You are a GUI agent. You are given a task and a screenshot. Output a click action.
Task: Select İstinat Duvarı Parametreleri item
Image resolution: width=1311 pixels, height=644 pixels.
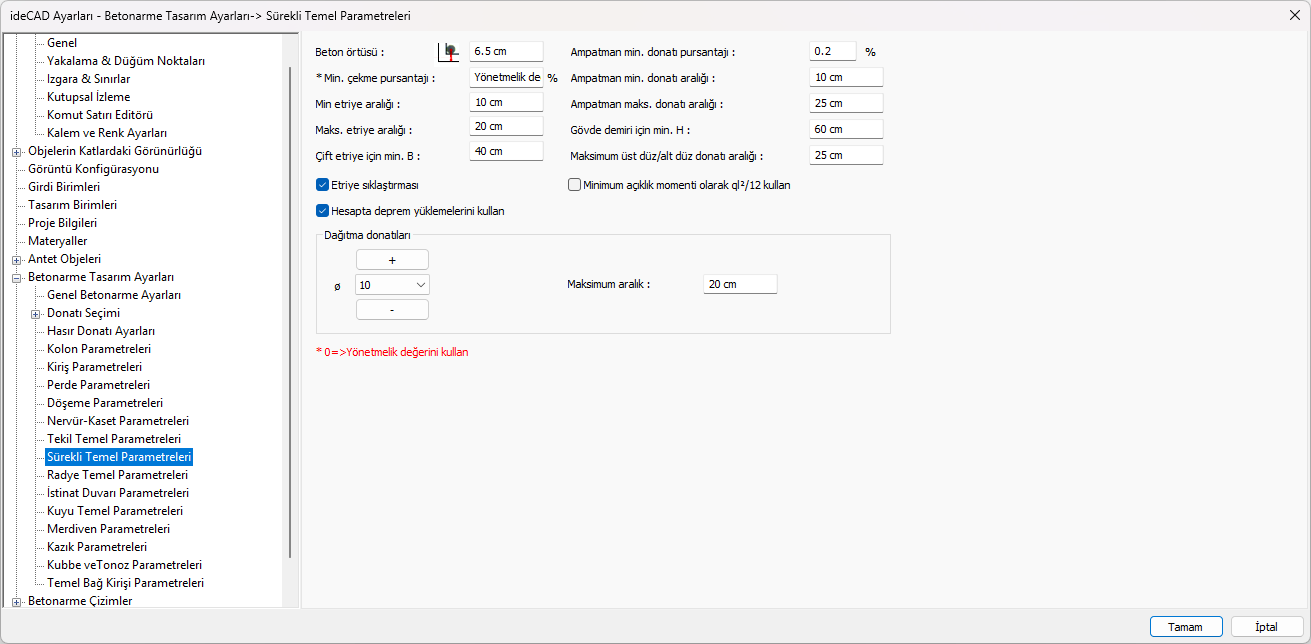[118, 494]
